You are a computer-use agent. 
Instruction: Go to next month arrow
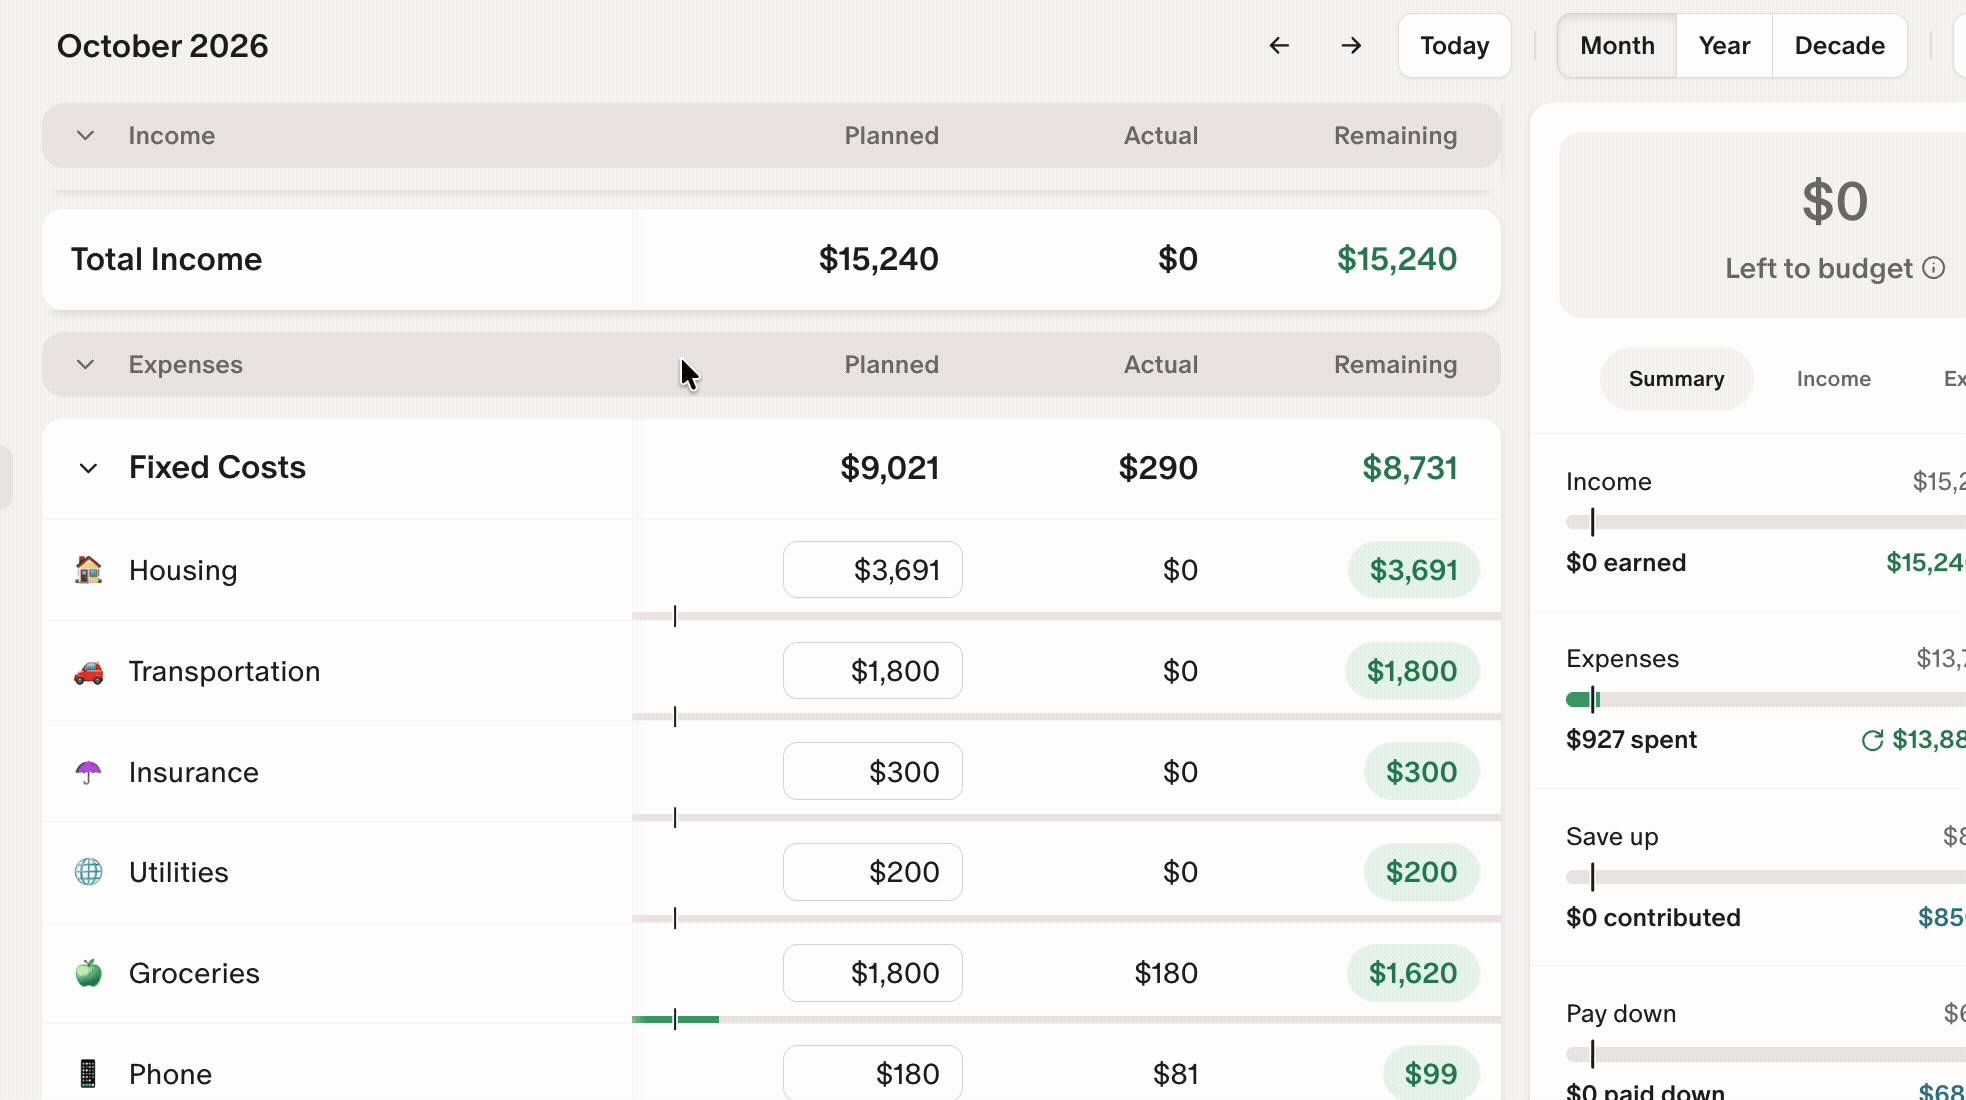point(1351,46)
